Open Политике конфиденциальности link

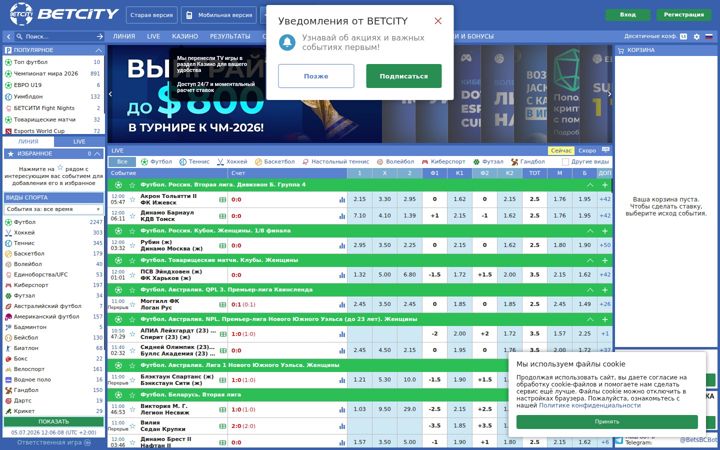coord(590,405)
